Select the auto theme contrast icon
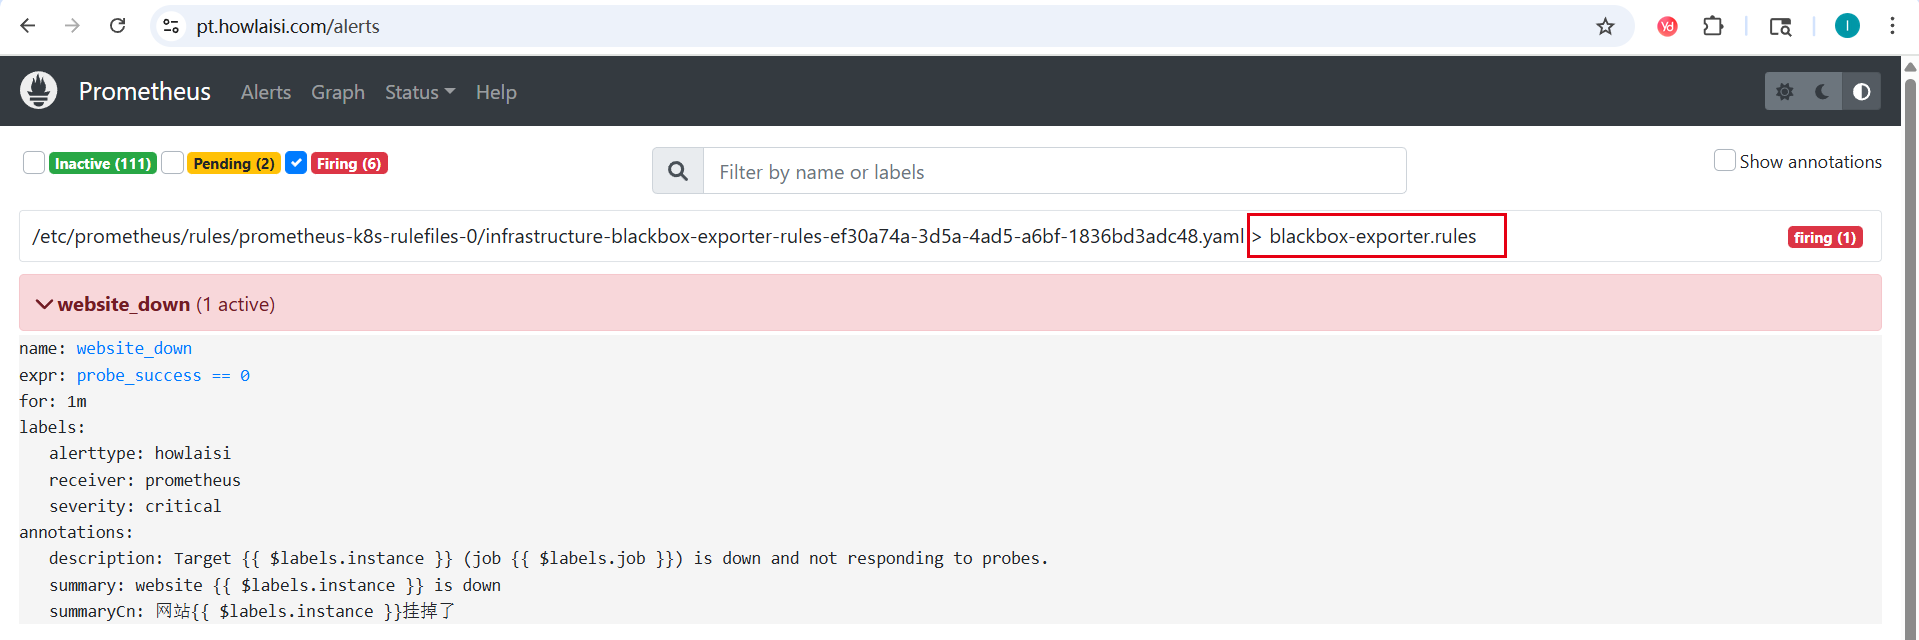The width and height of the screenshot is (1919, 640). [1861, 92]
